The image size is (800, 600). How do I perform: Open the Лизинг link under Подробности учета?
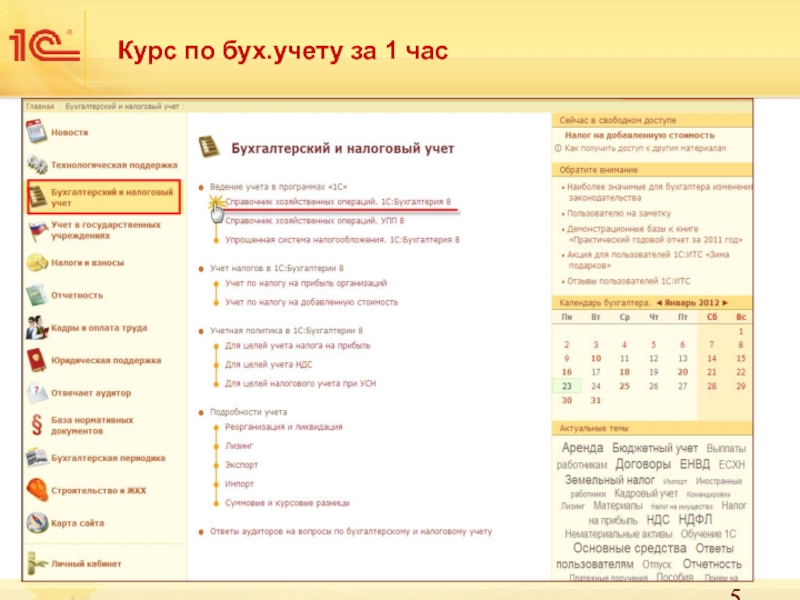point(239,445)
